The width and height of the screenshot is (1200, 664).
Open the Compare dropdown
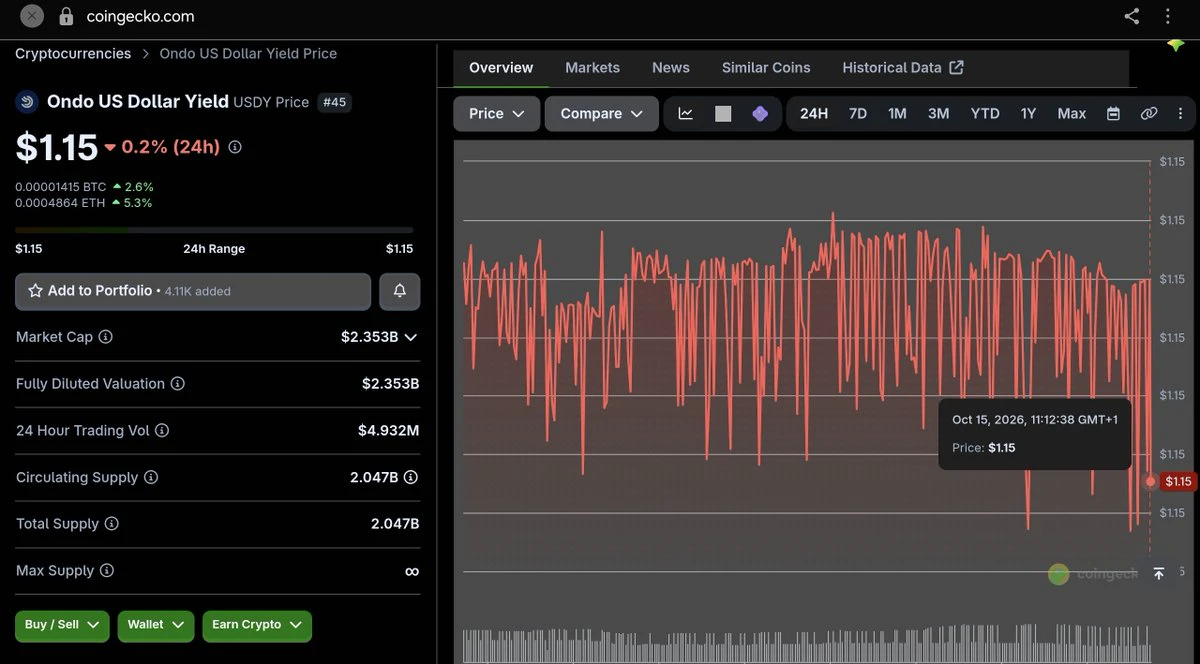pyautogui.click(x=602, y=114)
